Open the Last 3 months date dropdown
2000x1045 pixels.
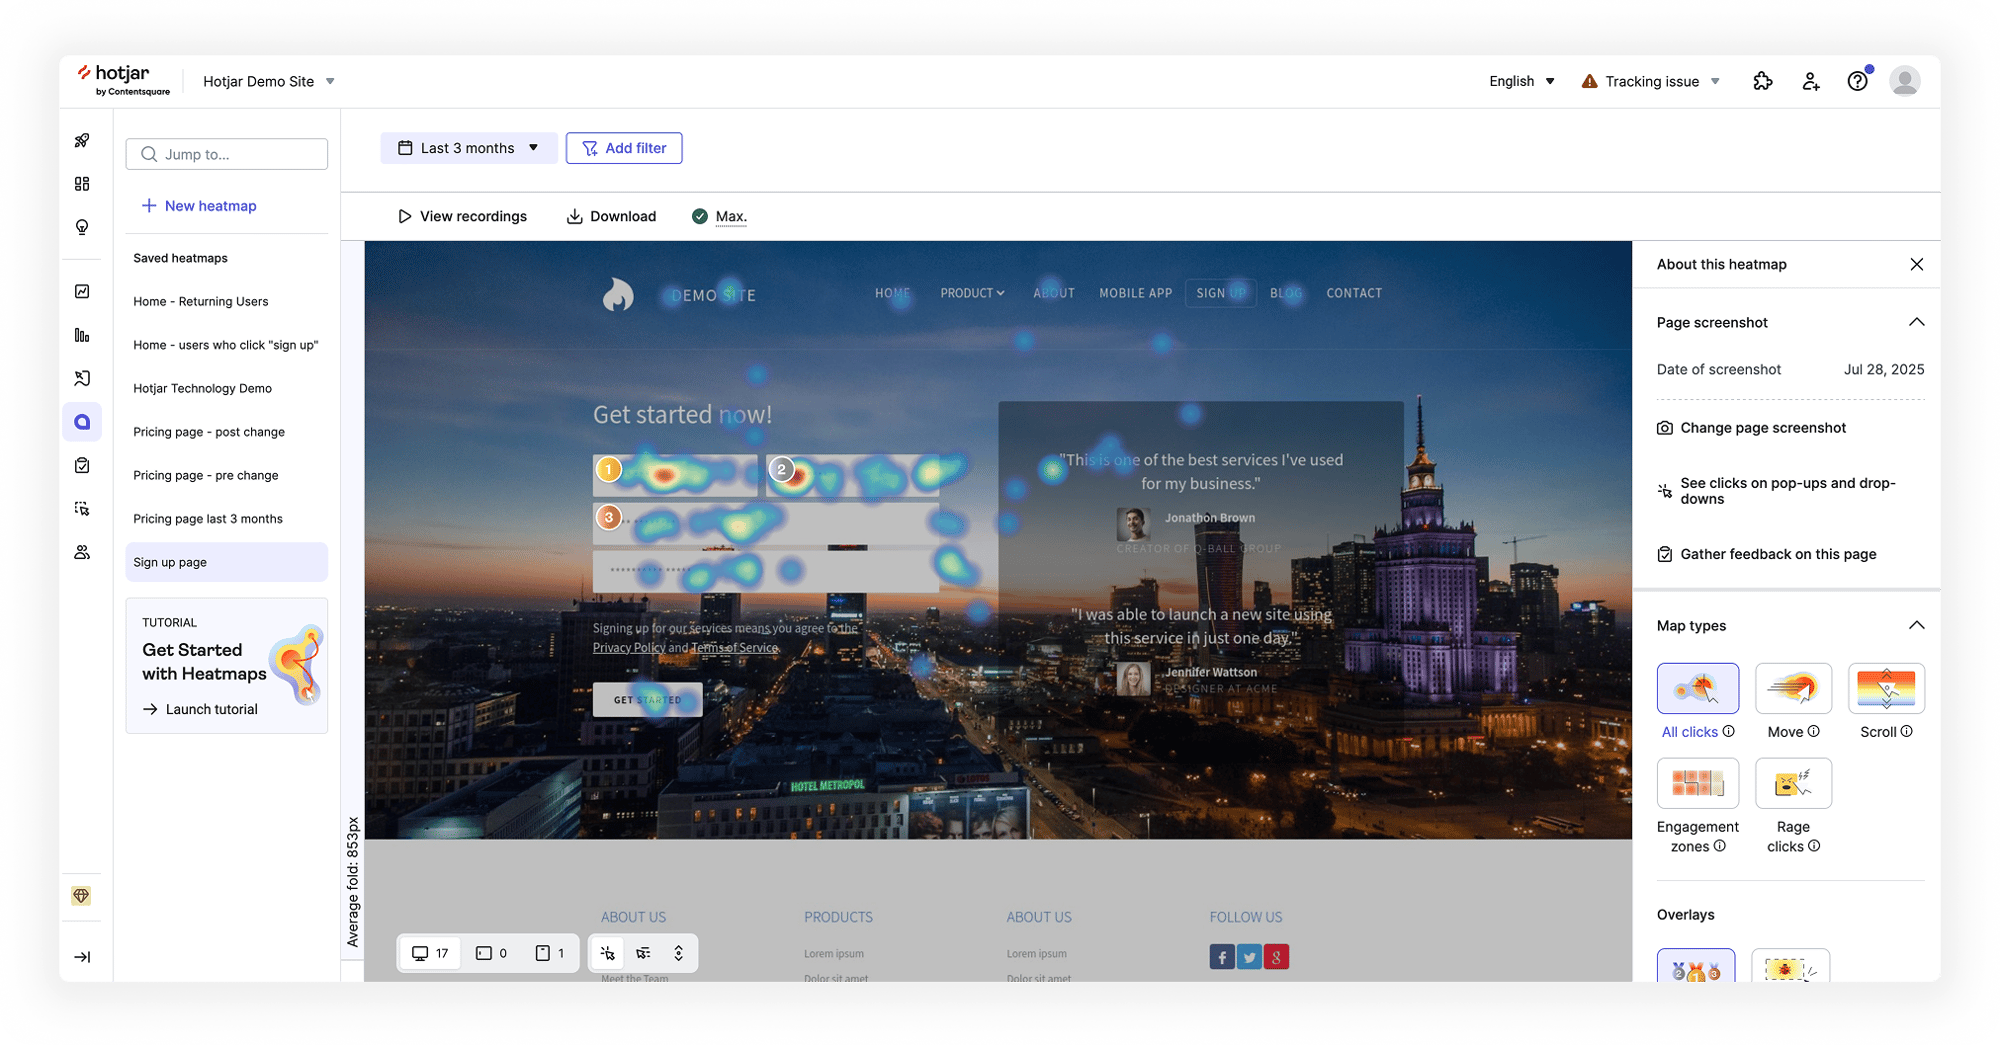pyautogui.click(x=468, y=148)
